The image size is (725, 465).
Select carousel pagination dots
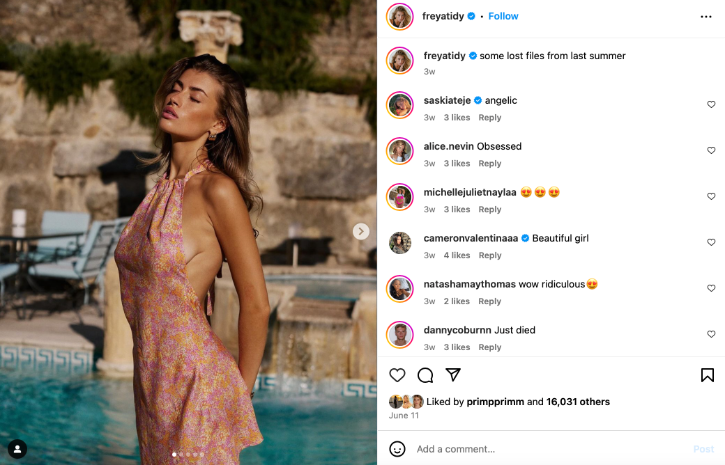pos(187,455)
